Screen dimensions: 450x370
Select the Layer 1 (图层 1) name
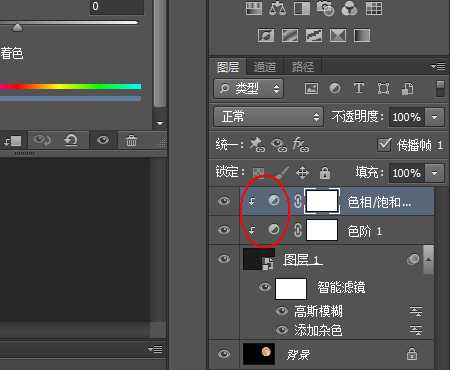point(303,259)
